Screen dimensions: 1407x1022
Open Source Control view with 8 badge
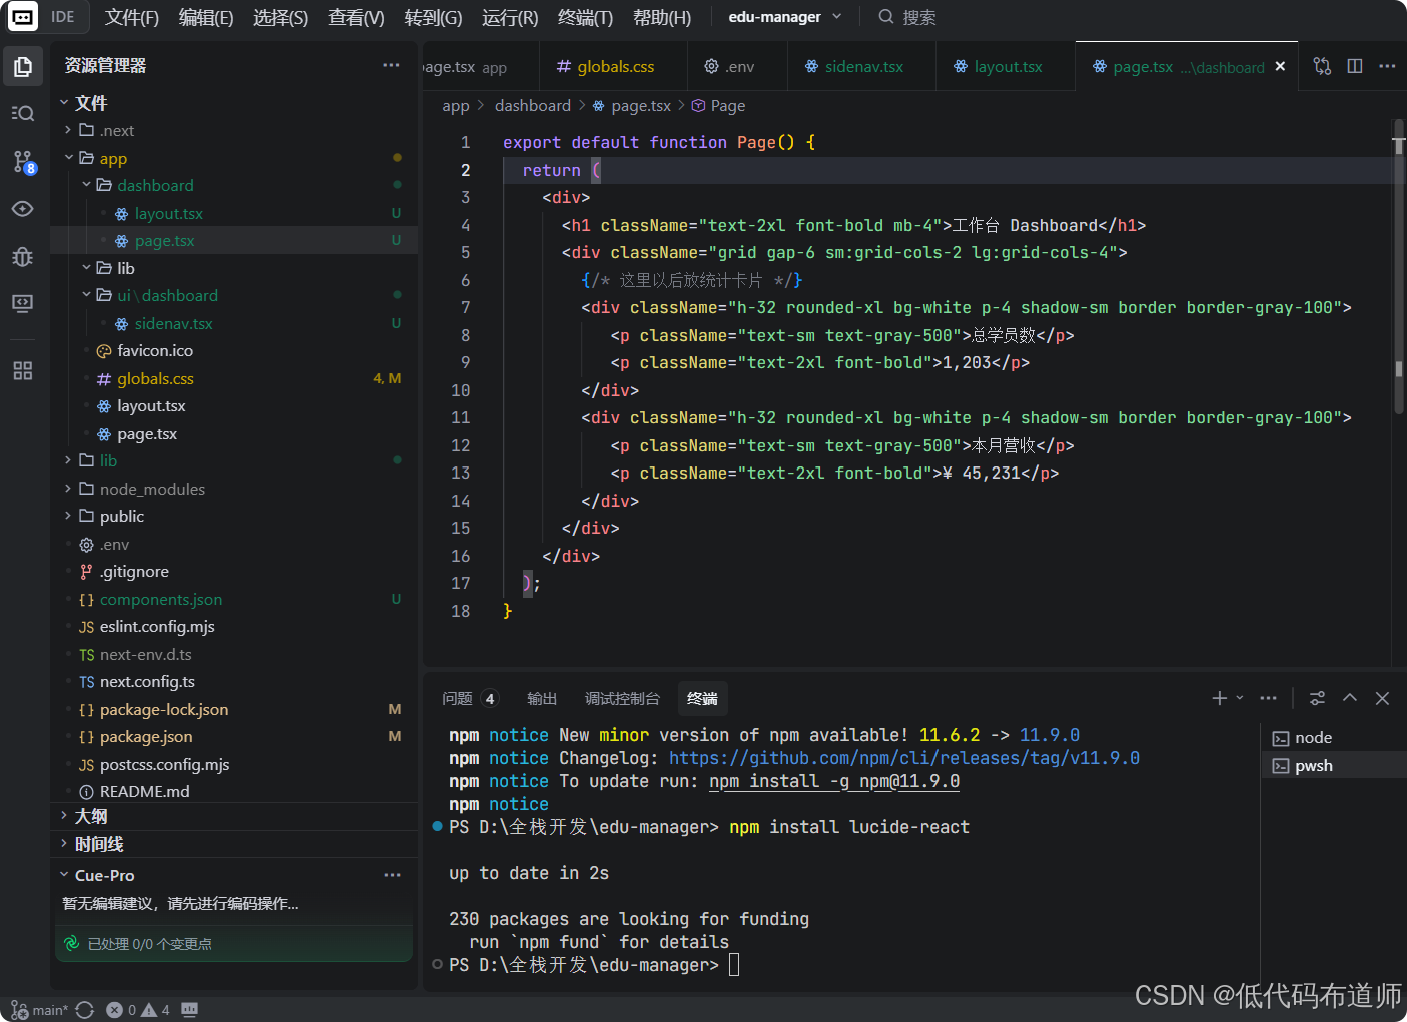click(23, 161)
